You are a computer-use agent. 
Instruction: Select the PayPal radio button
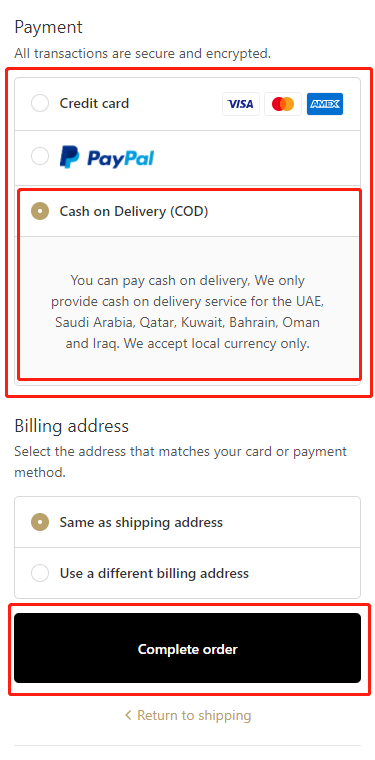[x=40, y=157]
